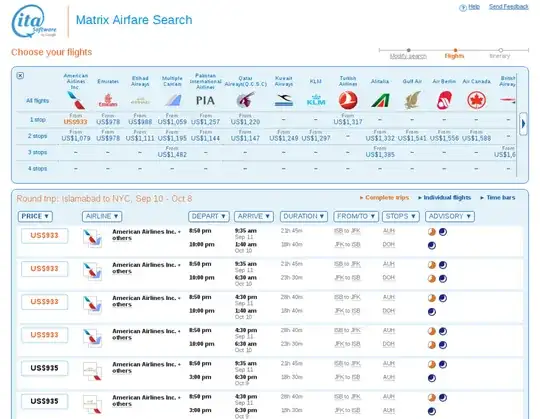Image resolution: width=540 pixels, height=419 pixels.
Task: Select the first US$933 price button
Action: pyautogui.click(x=44, y=235)
